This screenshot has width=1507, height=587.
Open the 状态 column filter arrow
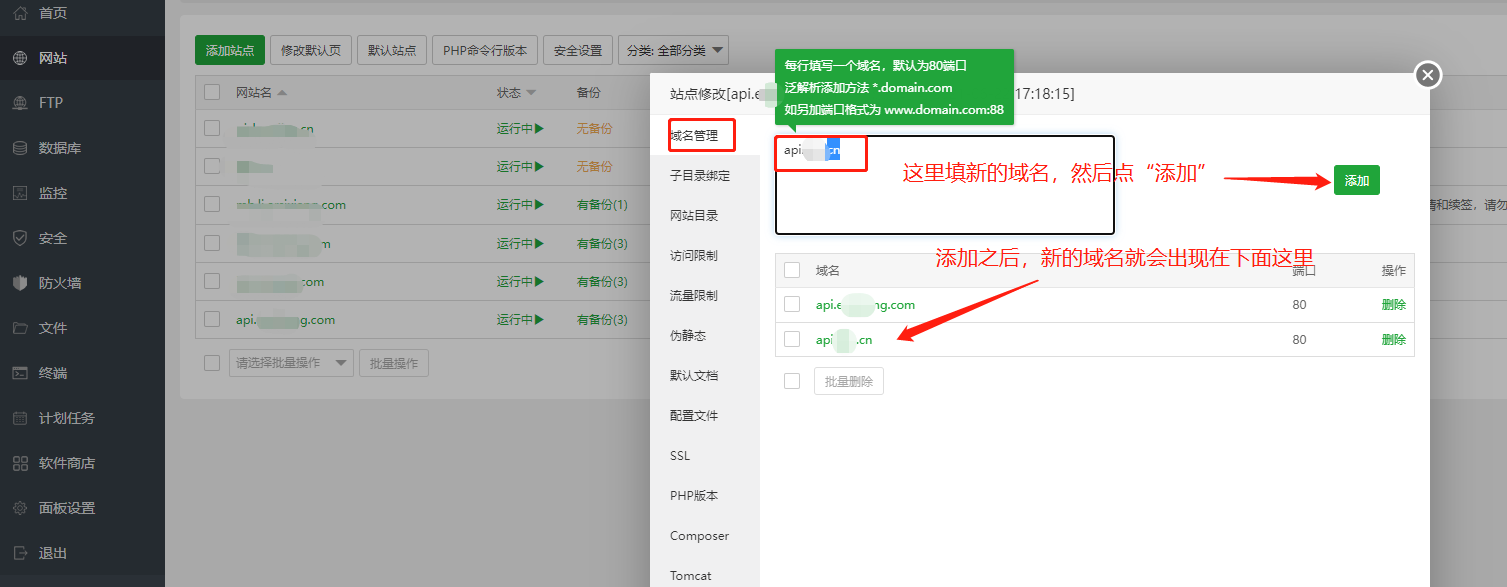(x=531, y=93)
